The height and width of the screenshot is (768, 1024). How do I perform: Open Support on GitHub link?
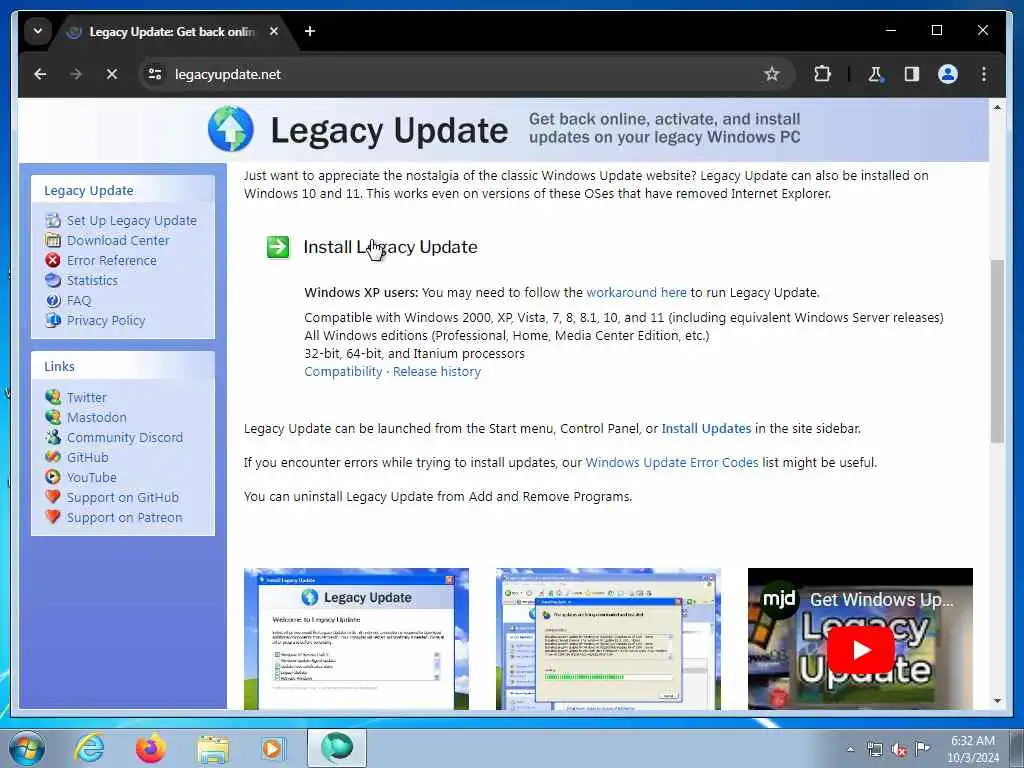click(x=123, y=498)
